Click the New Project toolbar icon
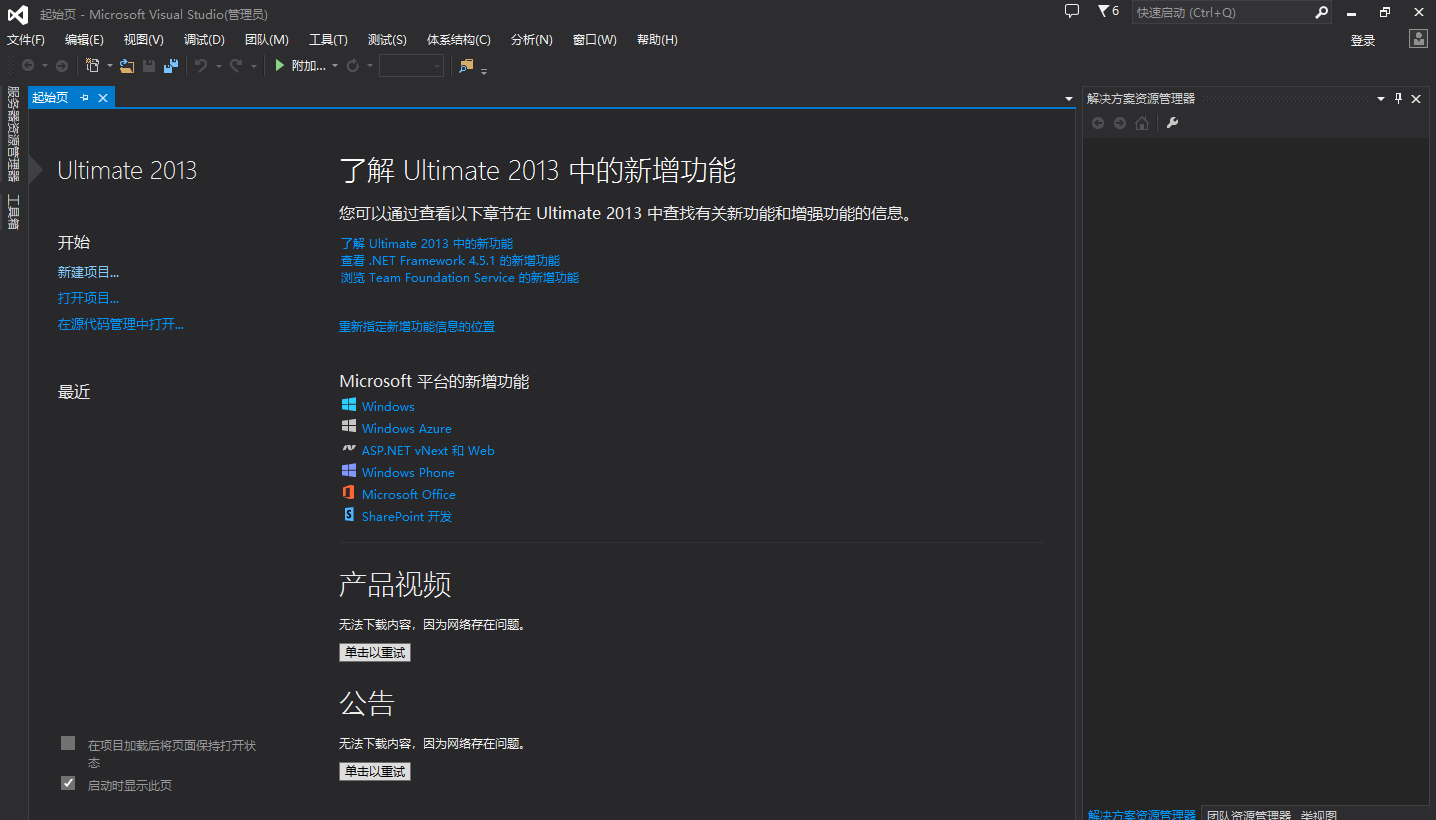Viewport: 1436px width, 820px height. (92, 66)
